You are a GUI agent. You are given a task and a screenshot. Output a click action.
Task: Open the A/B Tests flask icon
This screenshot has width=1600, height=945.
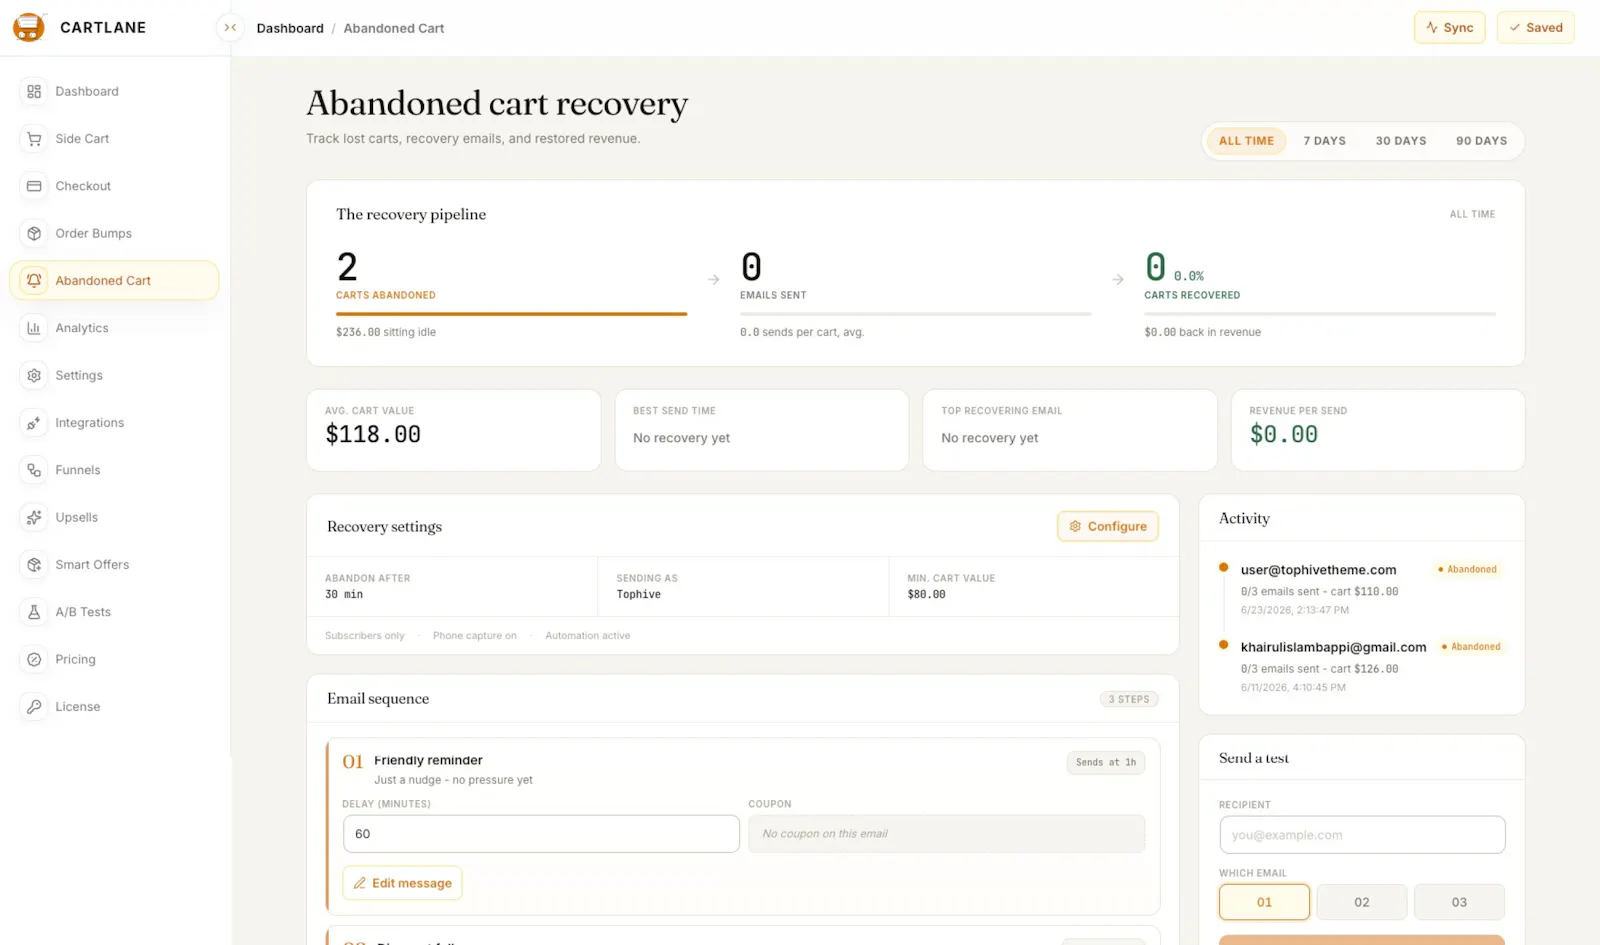click(x=34, y=612)
